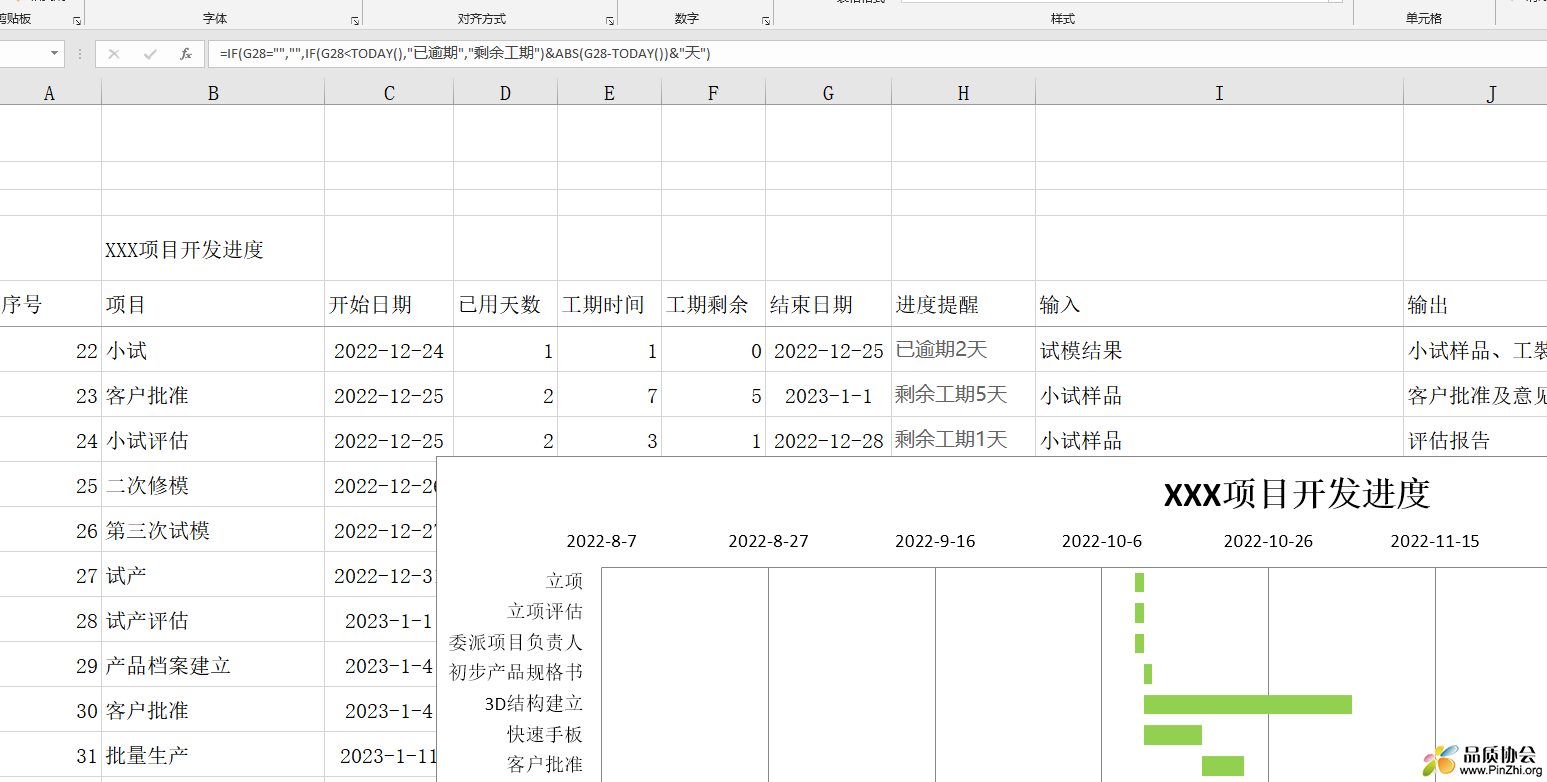
Task: Select column B header
Action: click(213, 93)
